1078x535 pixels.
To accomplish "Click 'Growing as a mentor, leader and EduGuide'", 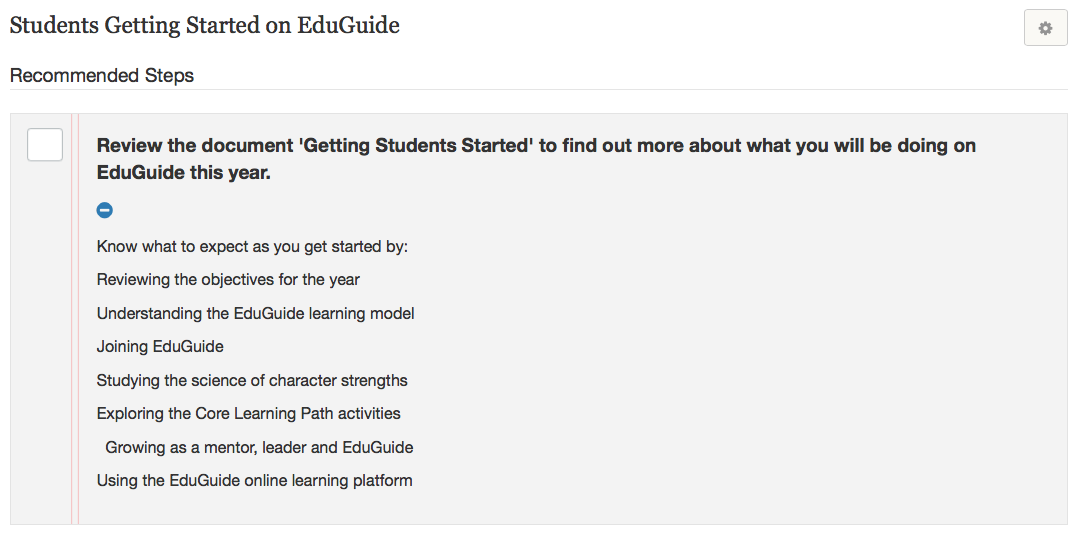I will pos(259,448).
